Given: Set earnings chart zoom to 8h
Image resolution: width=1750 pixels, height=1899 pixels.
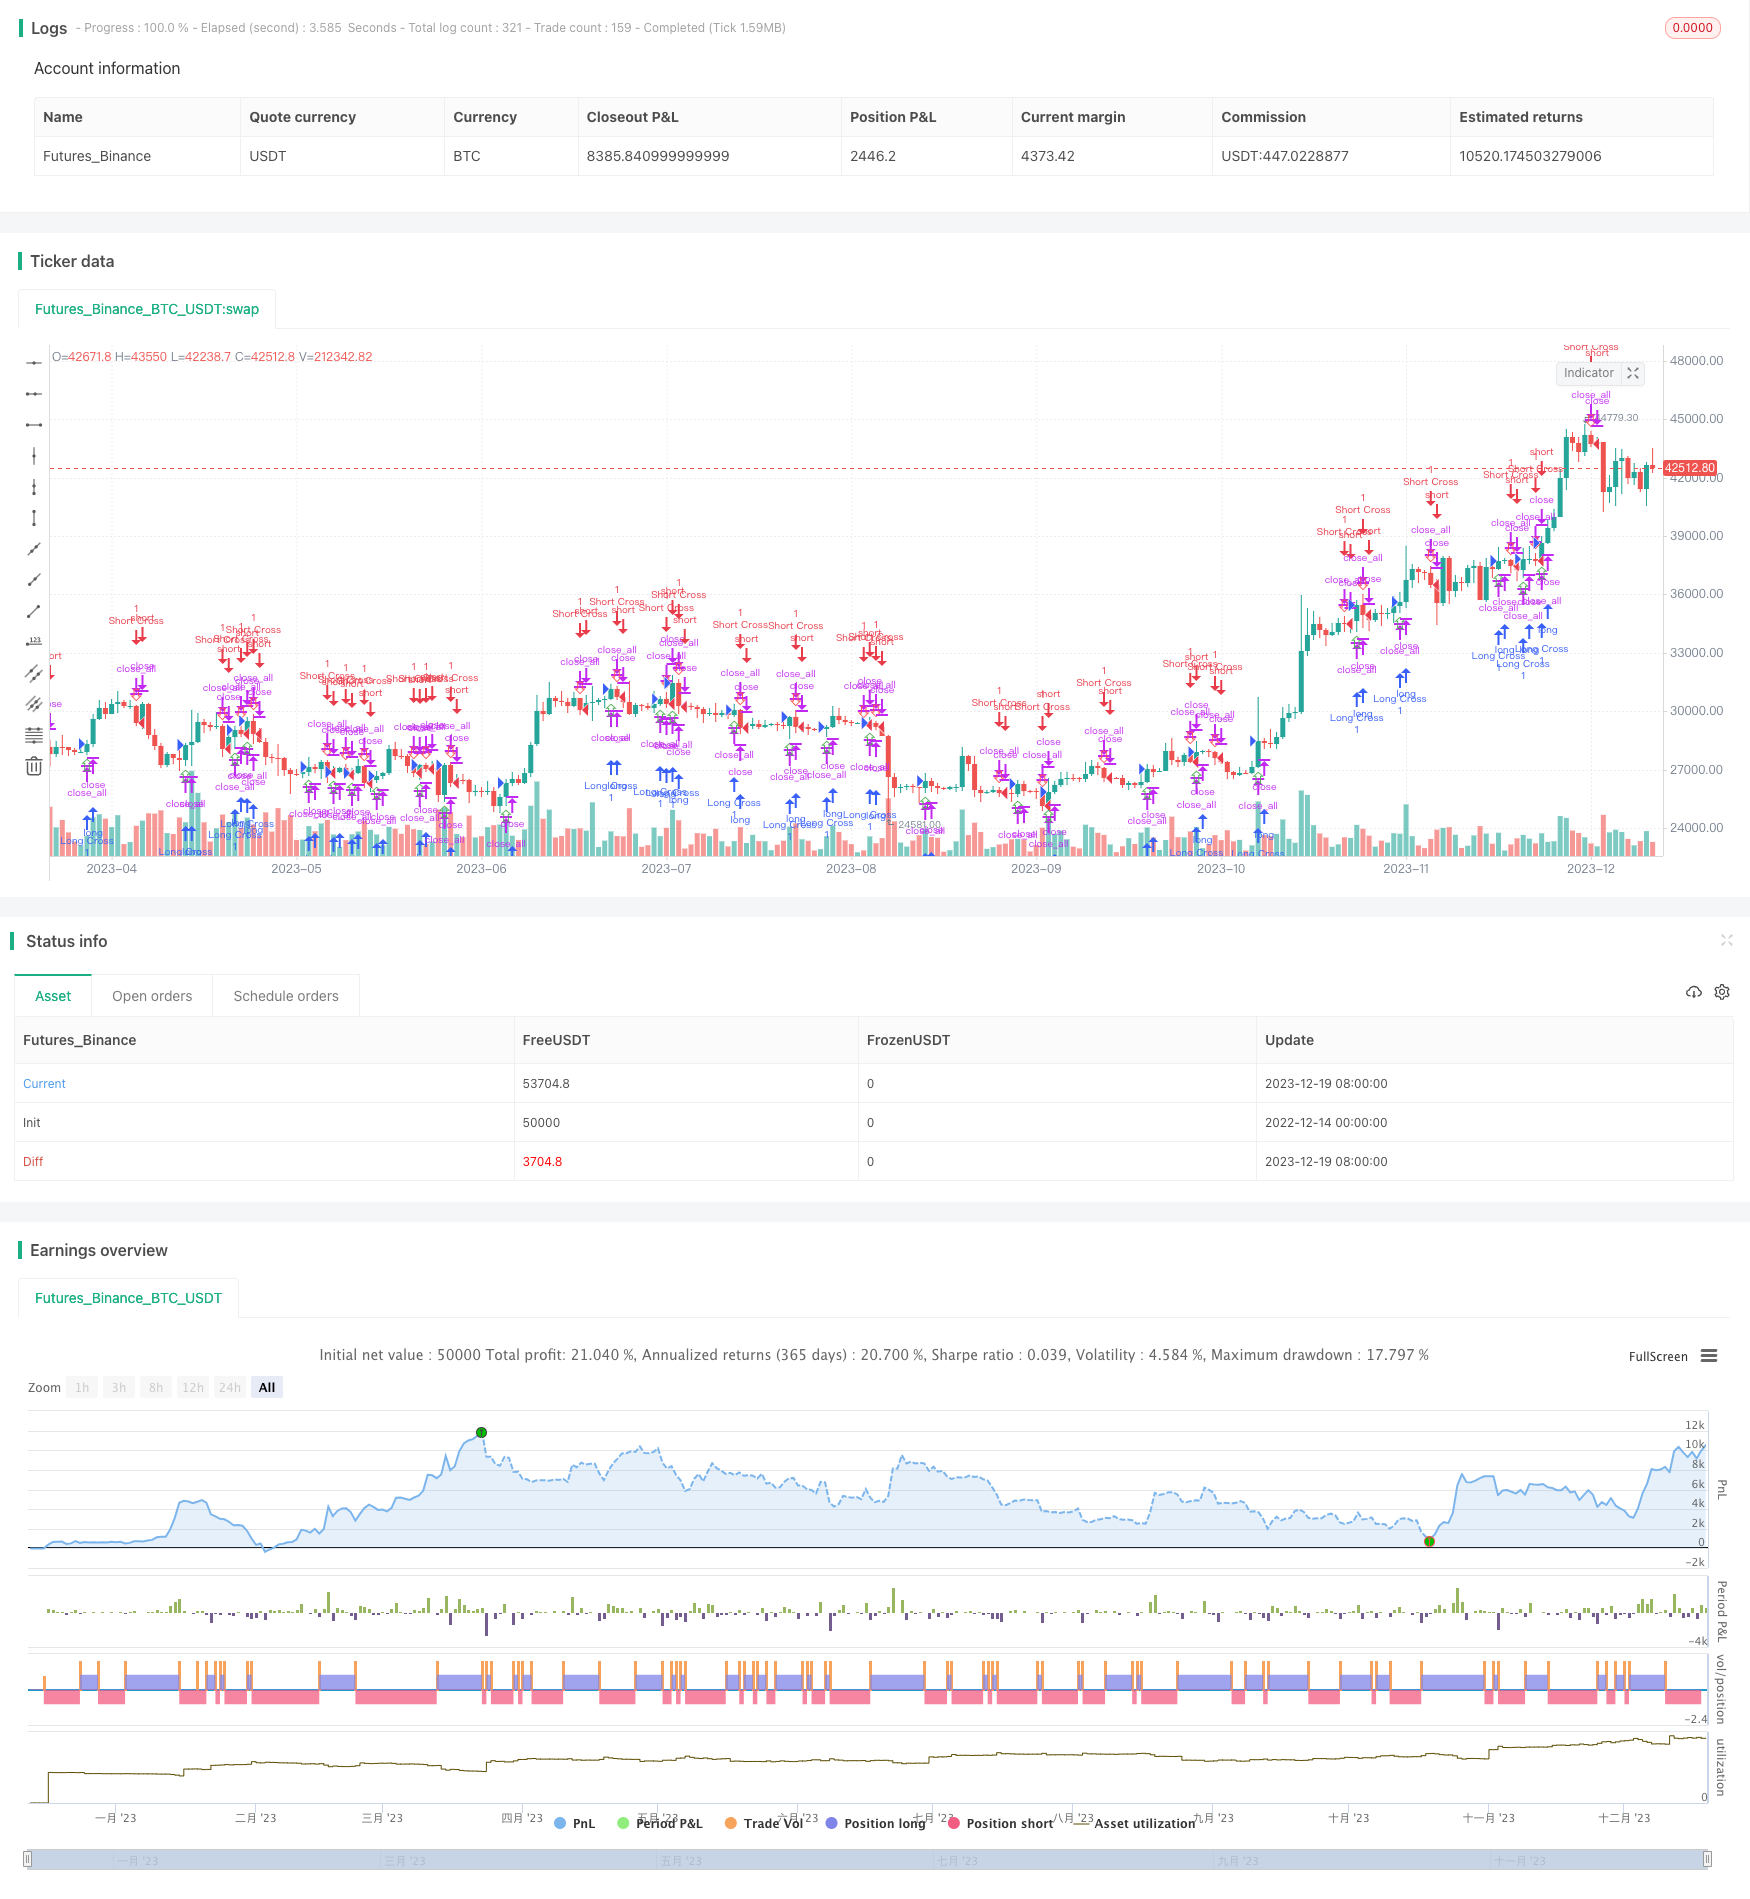Looking at the screenshot, I should click(156, 1387).
